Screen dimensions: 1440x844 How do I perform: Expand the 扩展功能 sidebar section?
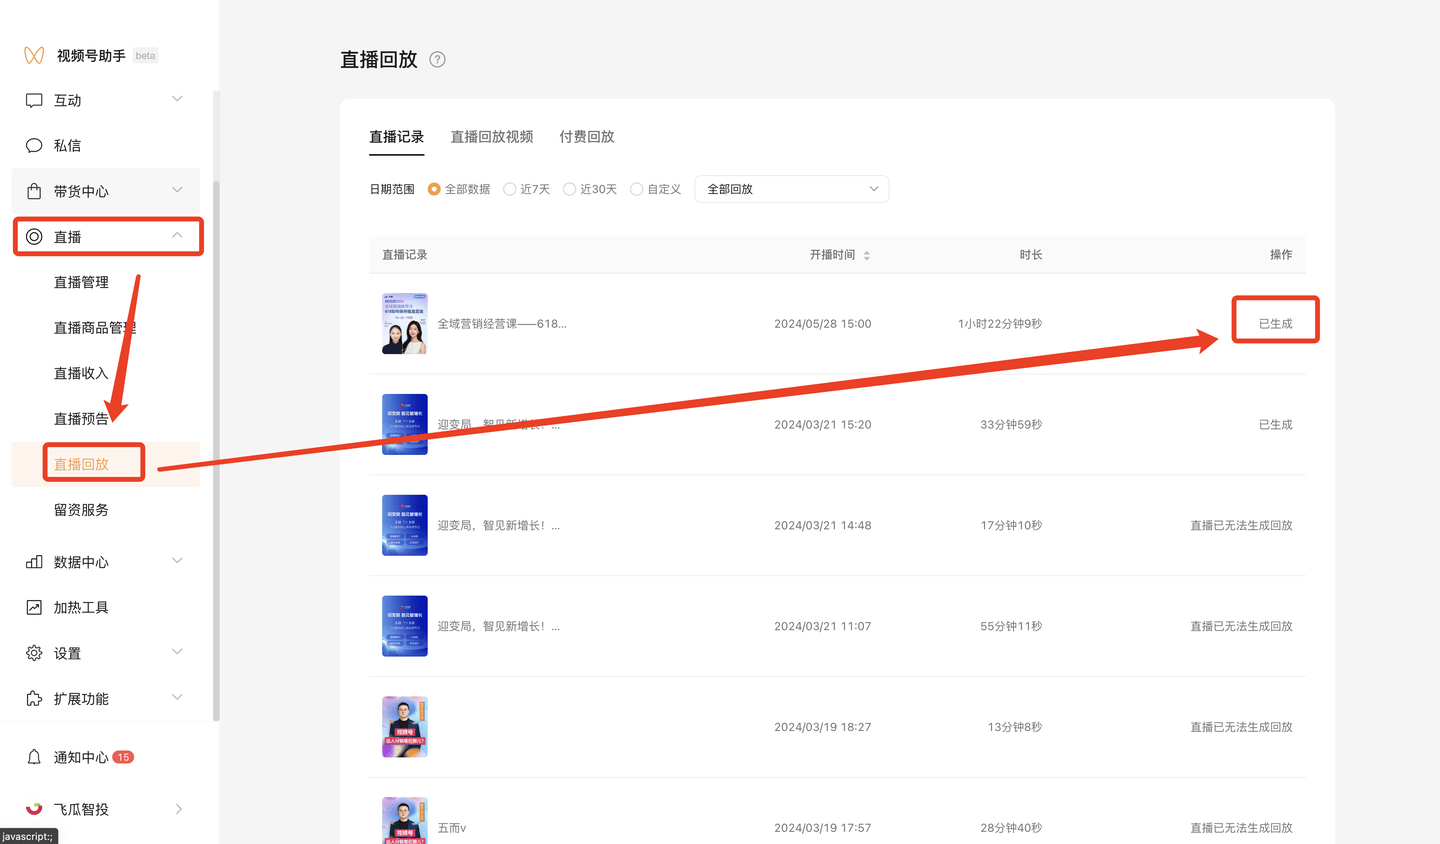176,698
